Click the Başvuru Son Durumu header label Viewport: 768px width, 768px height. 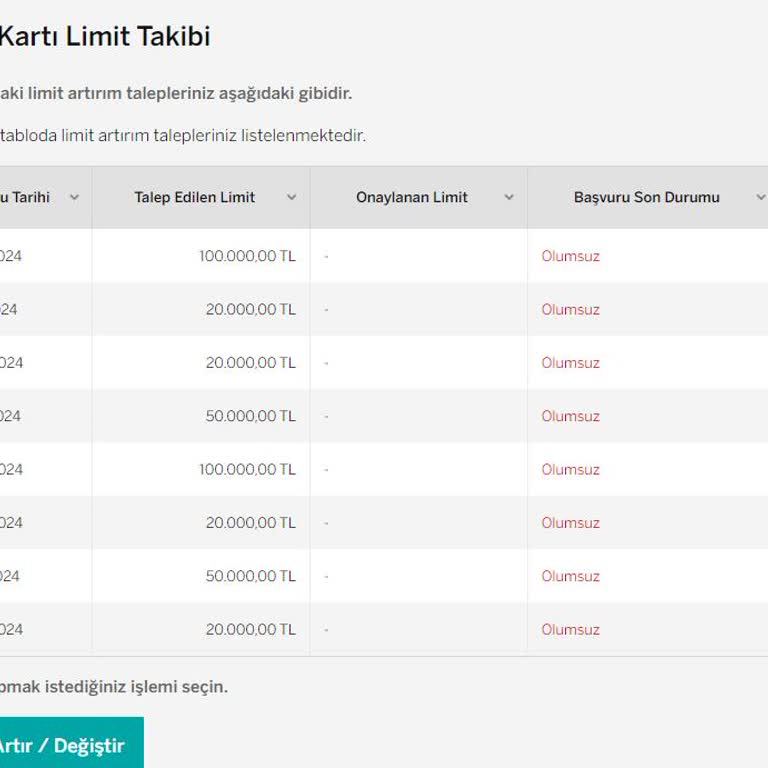pos(647,197)
